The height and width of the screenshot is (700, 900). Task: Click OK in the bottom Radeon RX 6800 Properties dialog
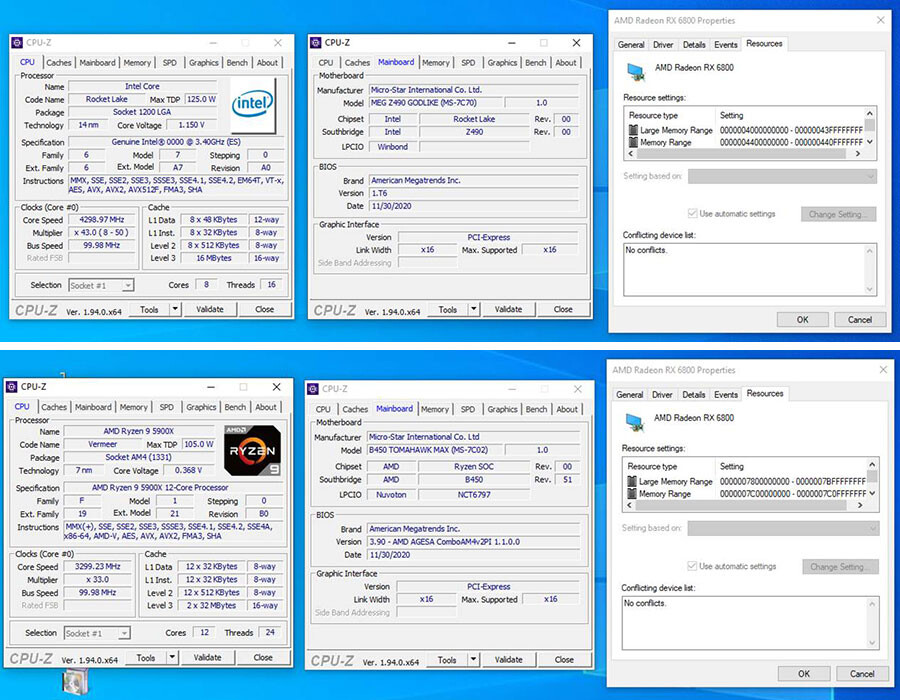tap(803, 674)
